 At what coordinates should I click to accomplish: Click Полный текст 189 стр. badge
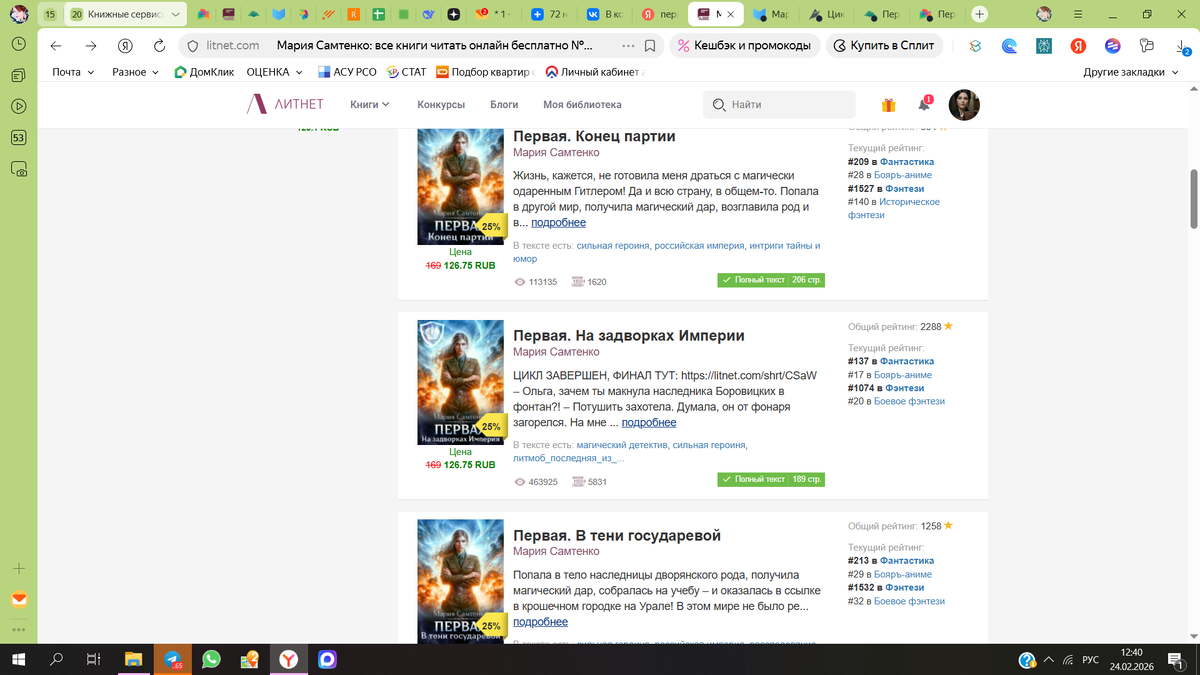pyautogui.click(x=771, y=480)
